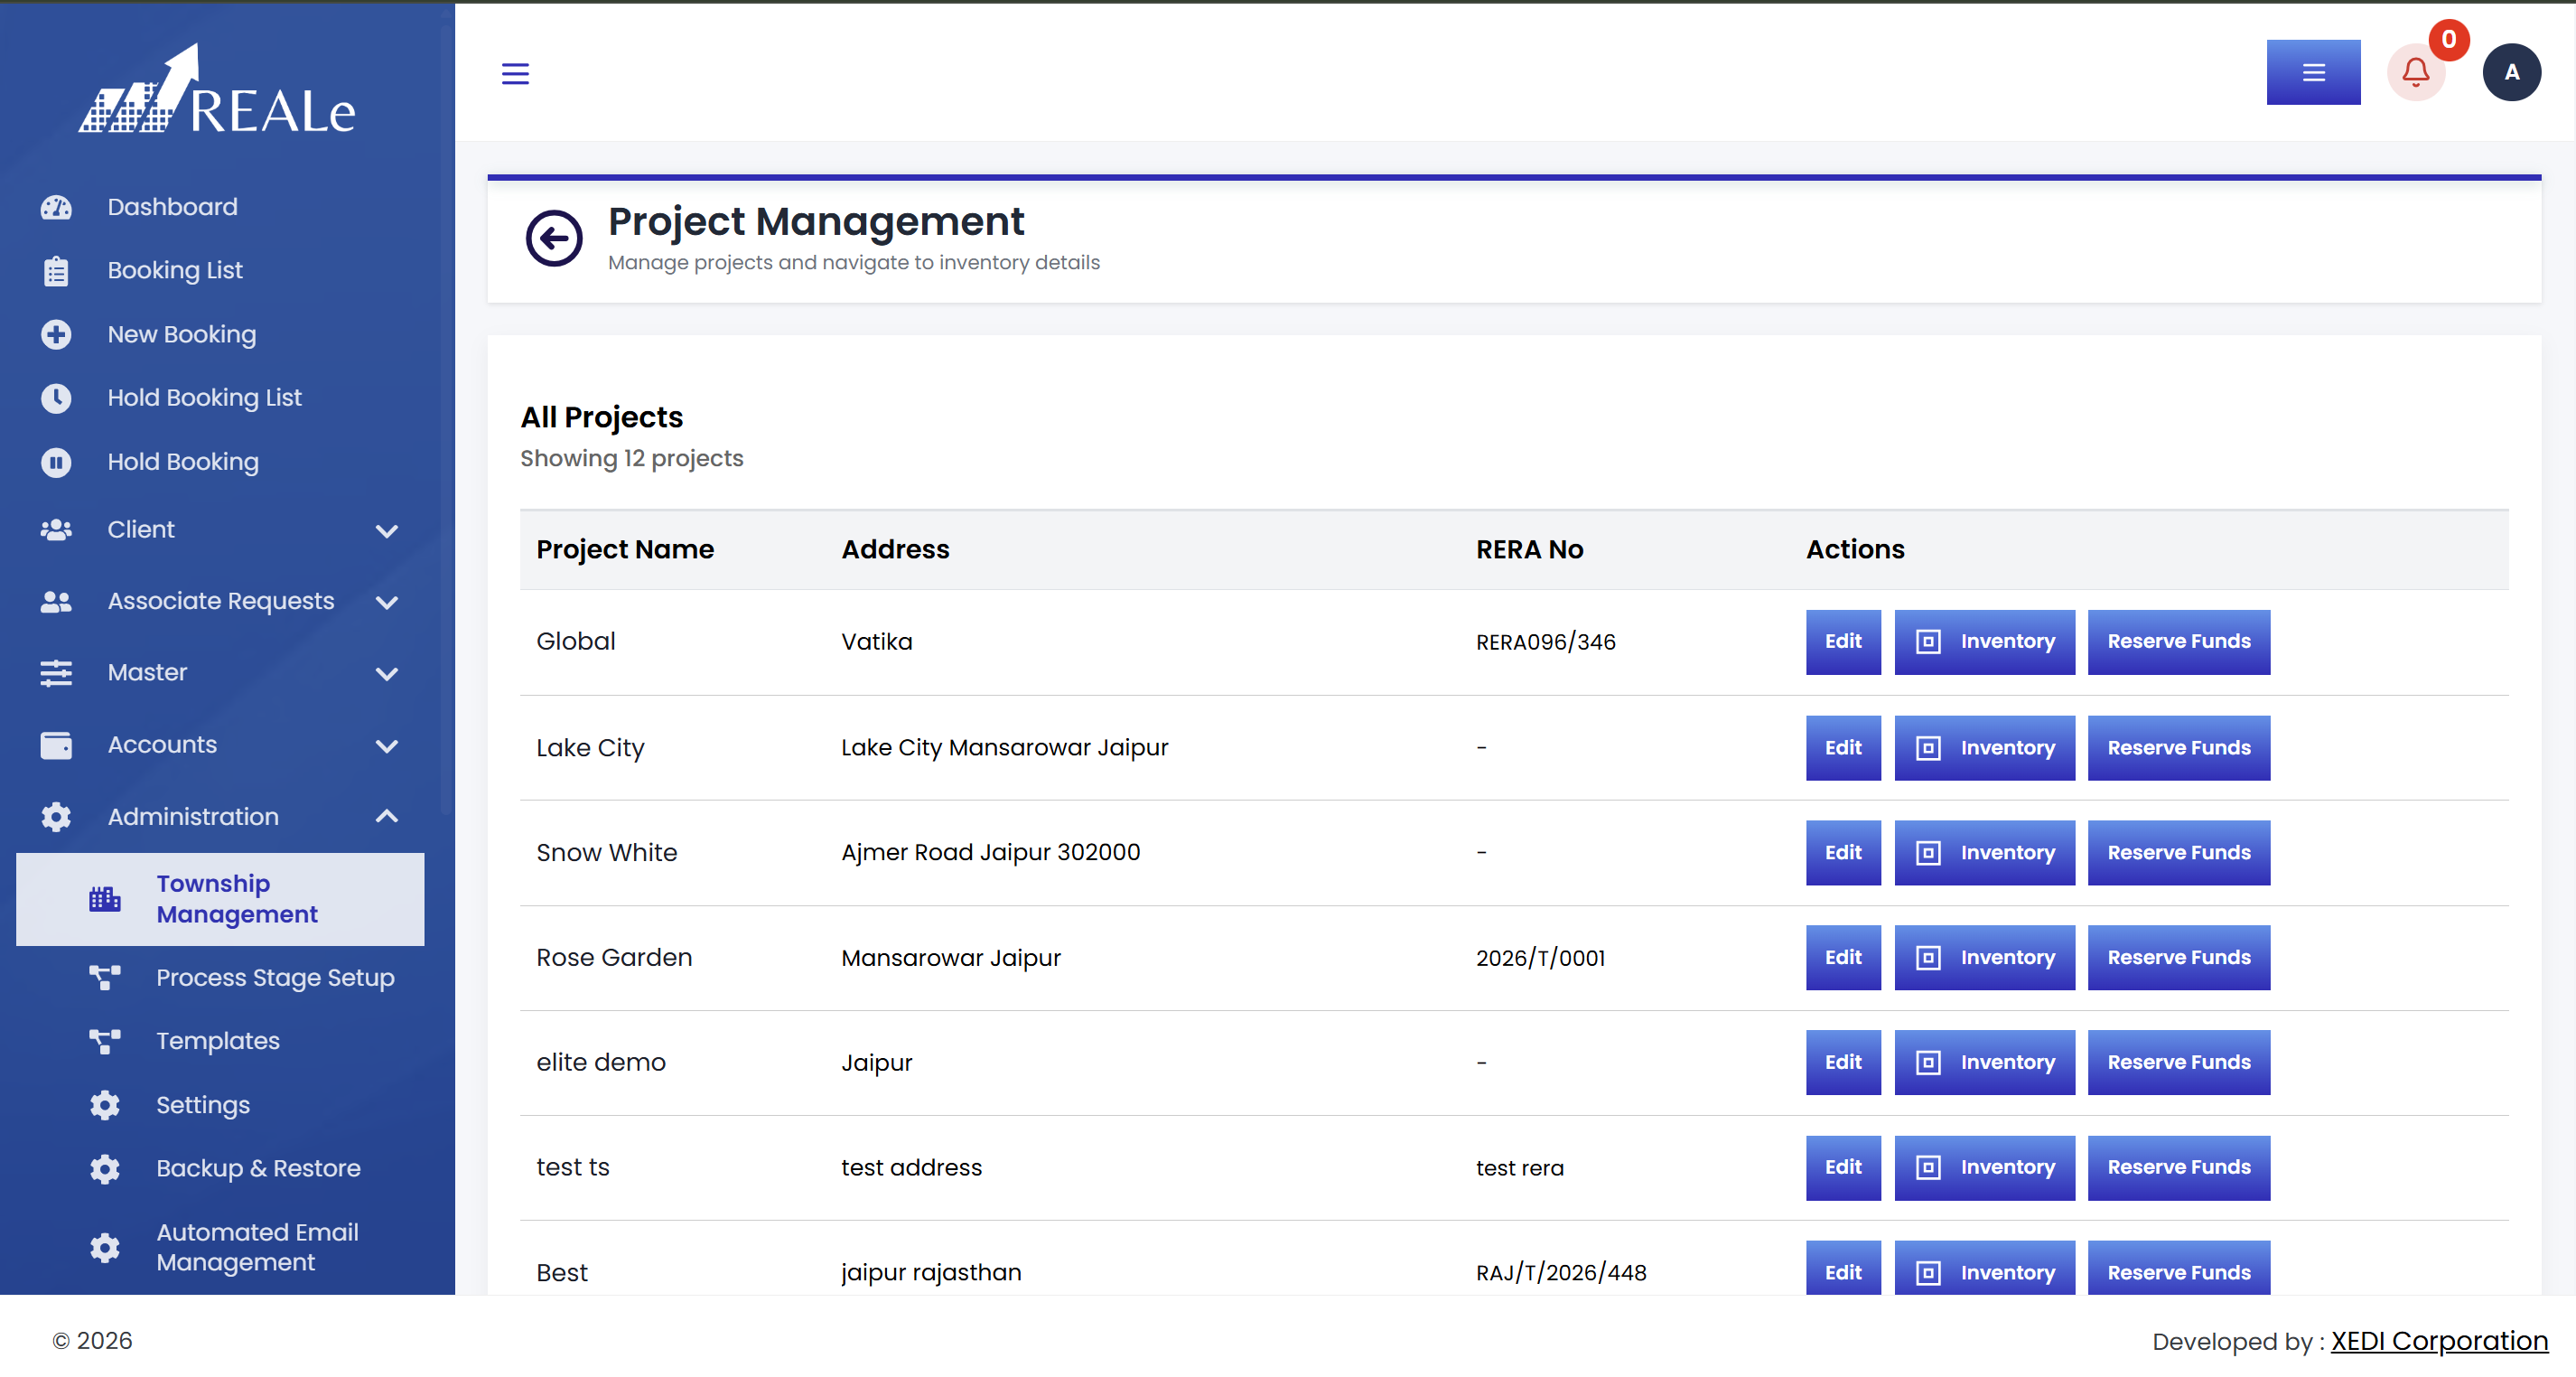Collapse the Administration submenu chevron
Viewport: 2576px width, 1377px height.
tap(387, 817)
